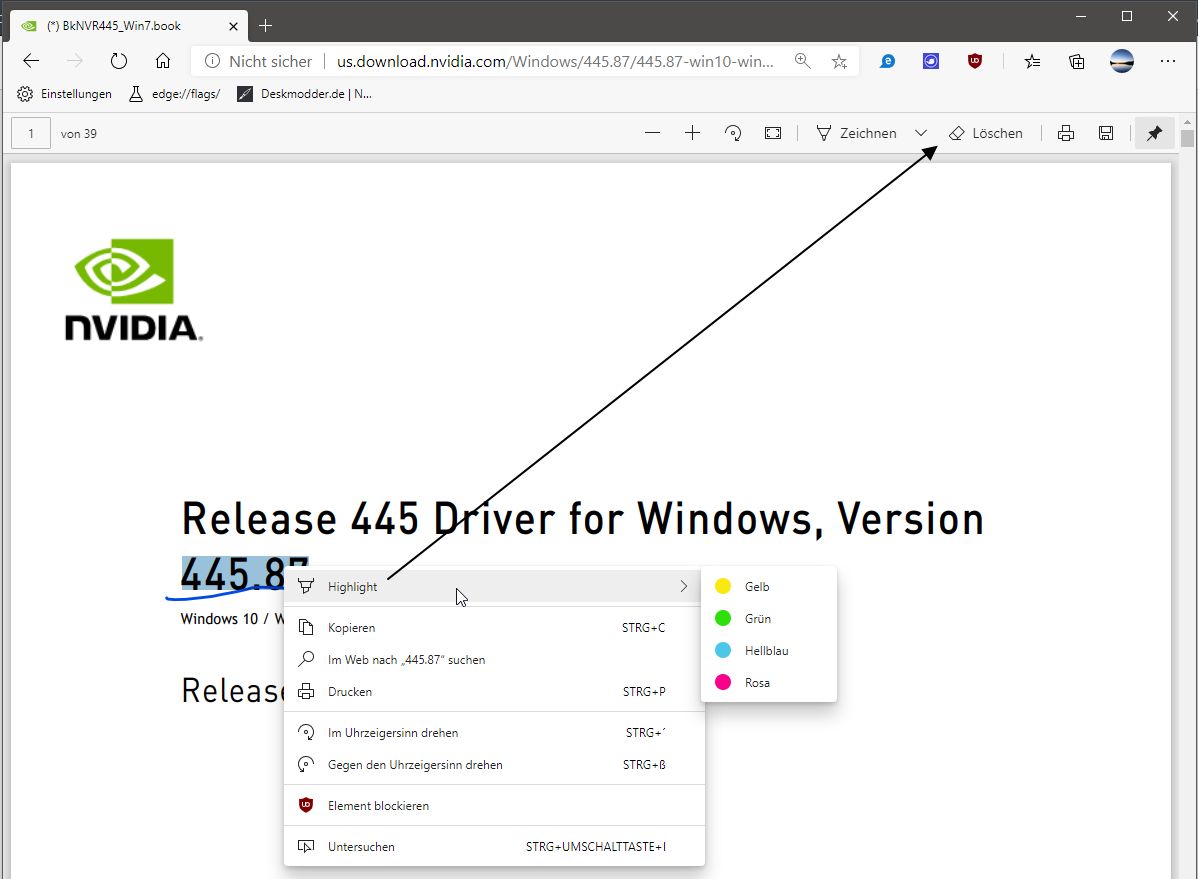
Task: Click the fit to page icon
Action: pos(773,133)
